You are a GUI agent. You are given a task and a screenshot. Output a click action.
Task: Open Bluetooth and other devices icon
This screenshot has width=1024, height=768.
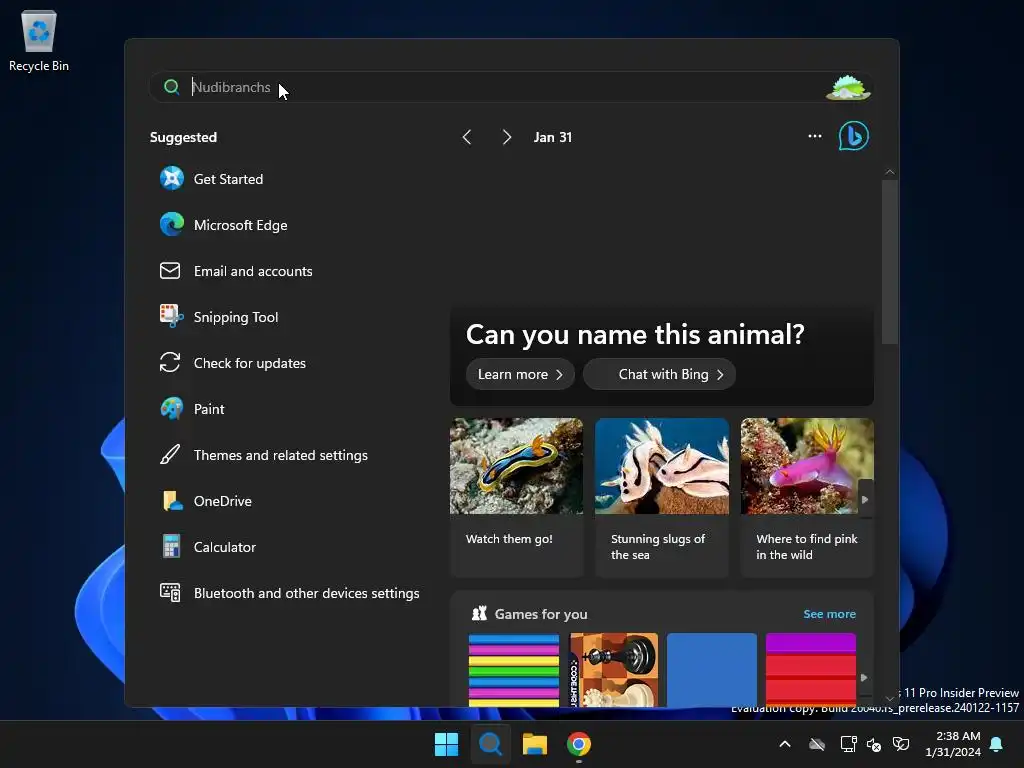170,592
